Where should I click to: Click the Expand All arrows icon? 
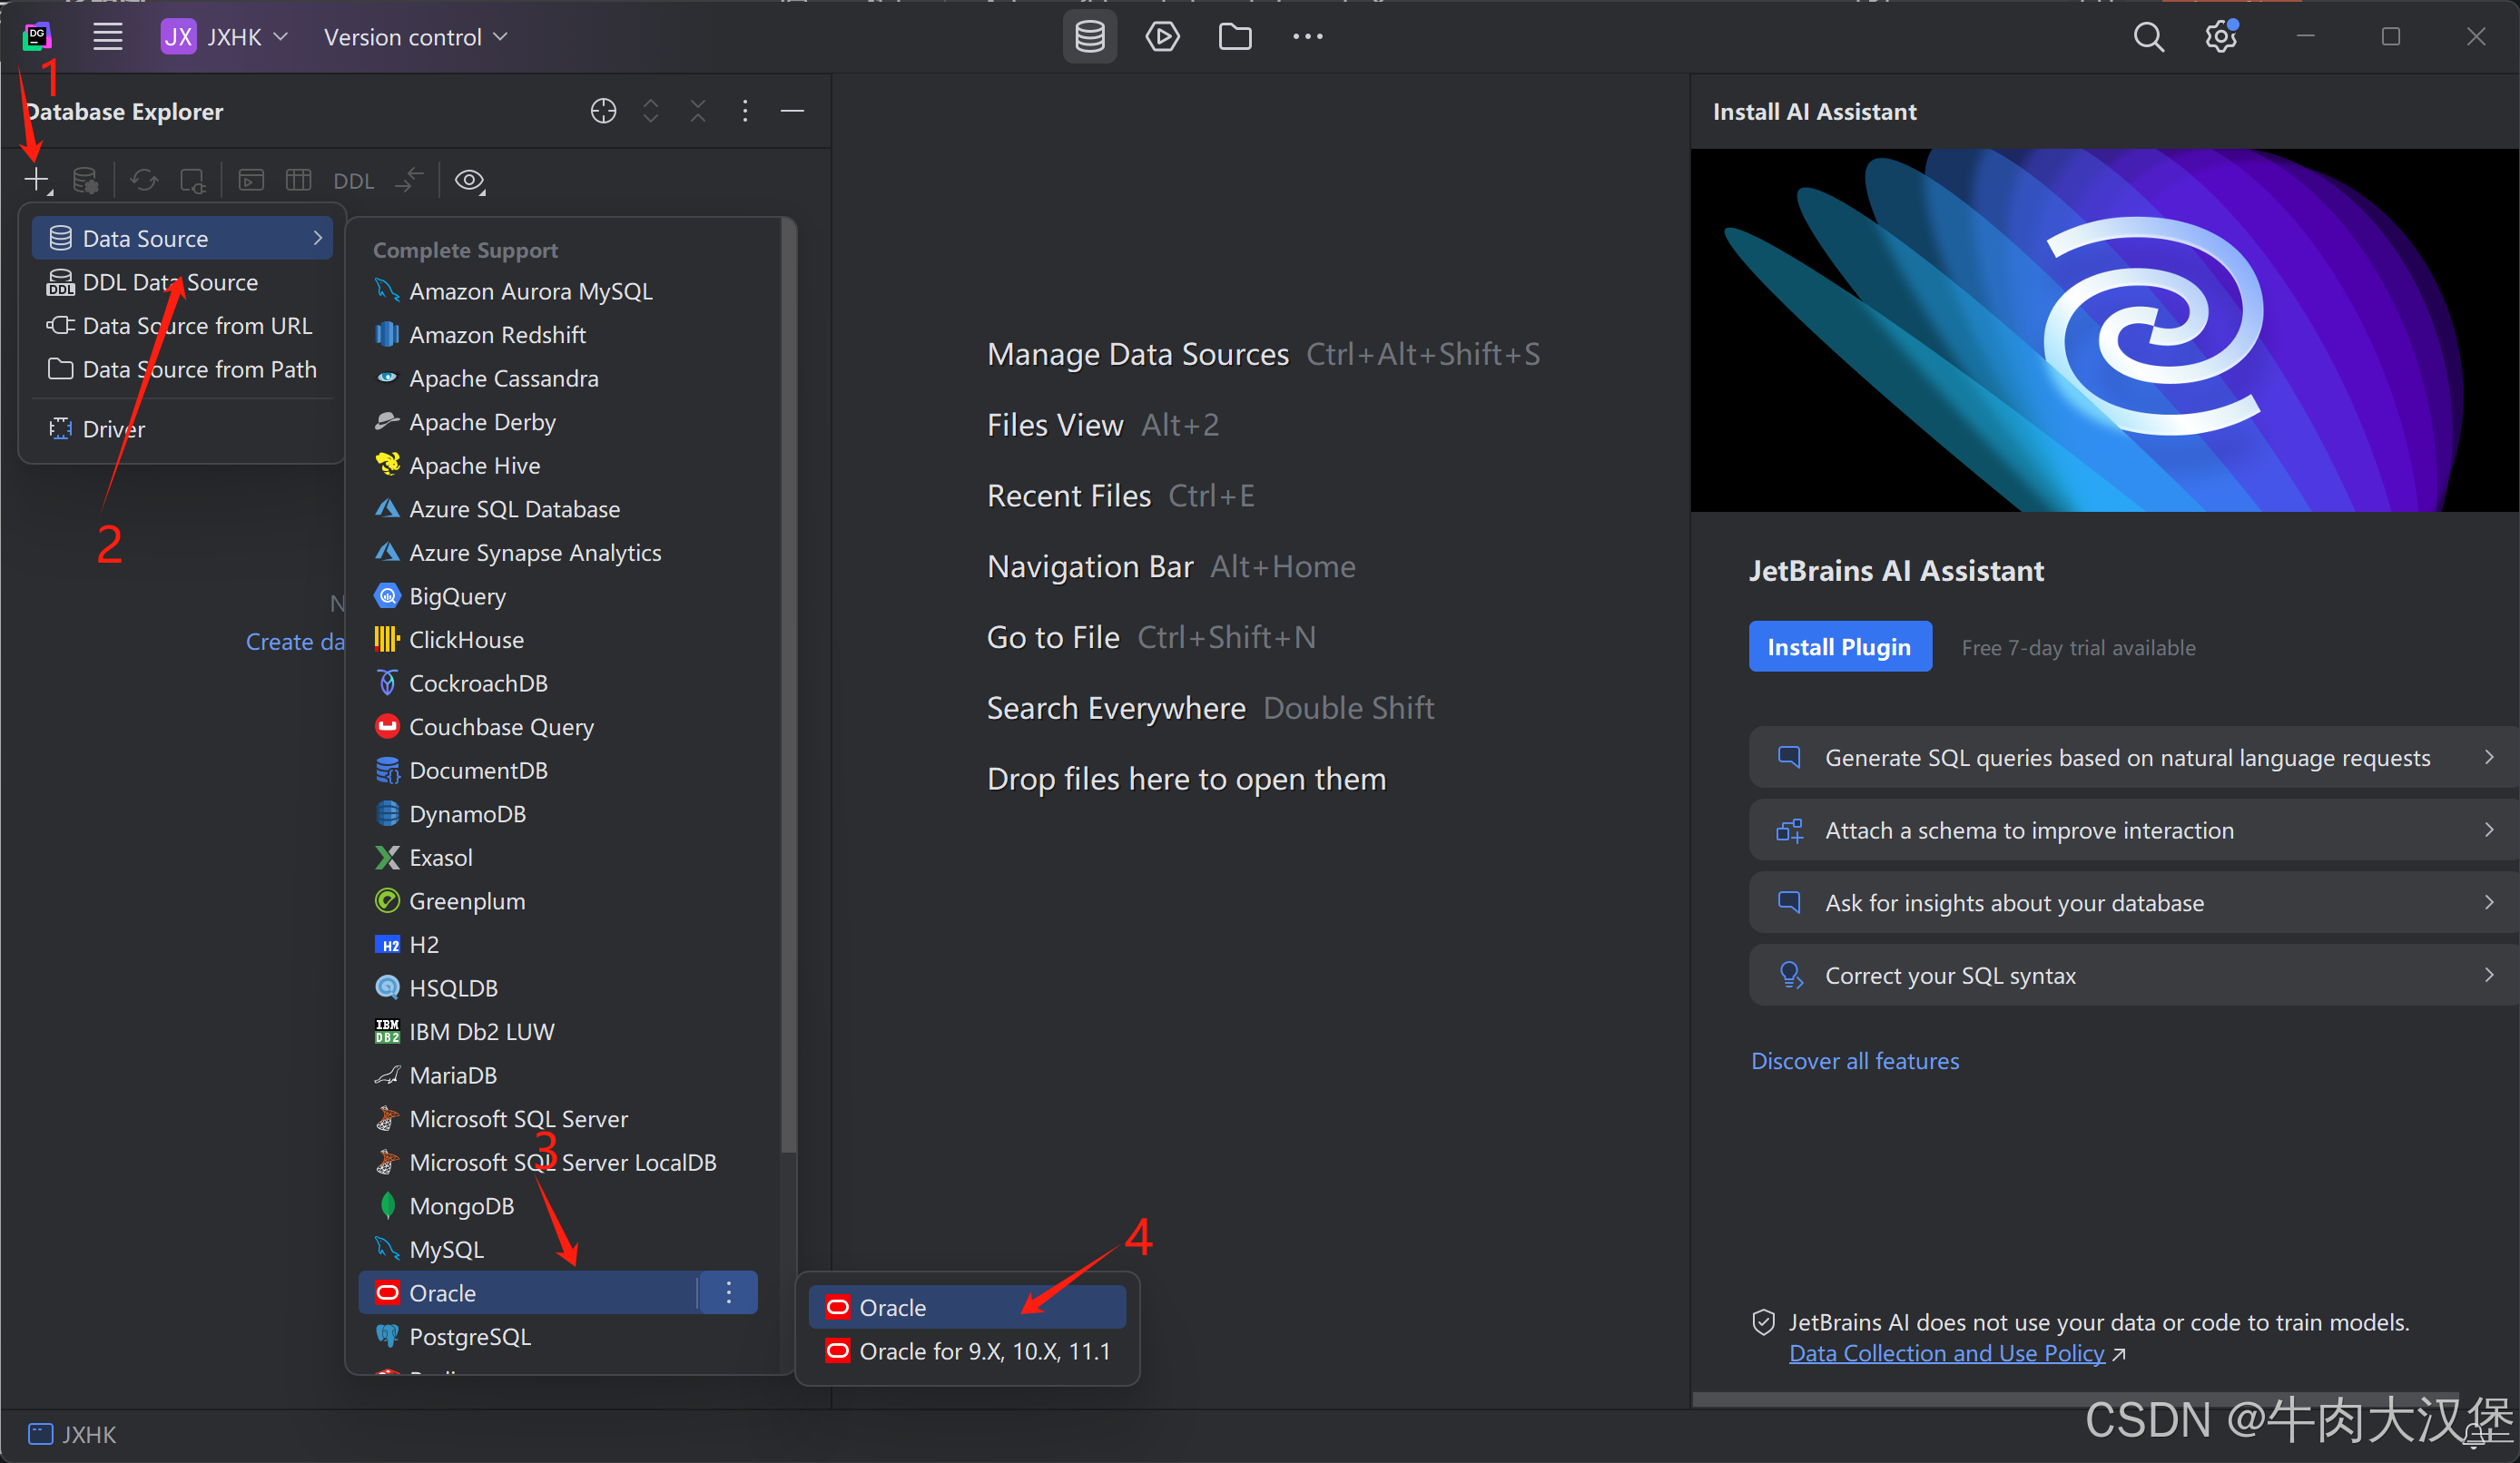(x=650, y=111)
